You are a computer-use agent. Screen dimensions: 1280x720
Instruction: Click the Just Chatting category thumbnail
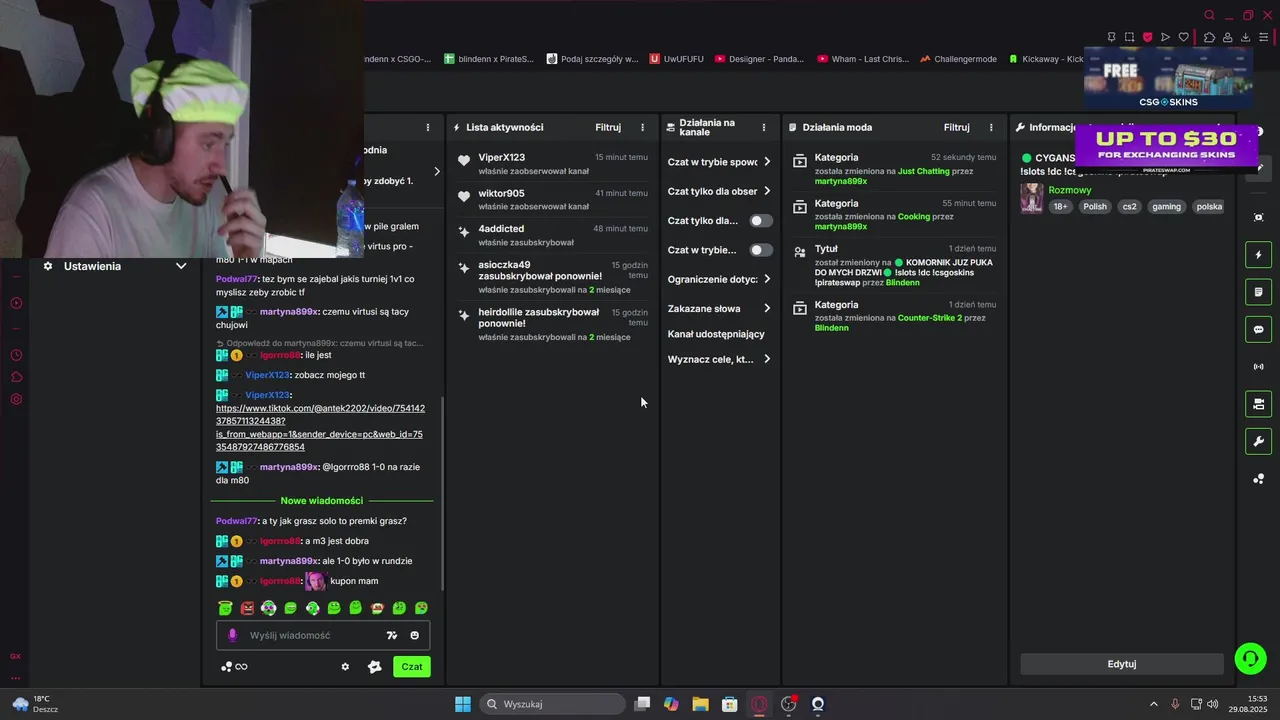(x=1031, y=198)
